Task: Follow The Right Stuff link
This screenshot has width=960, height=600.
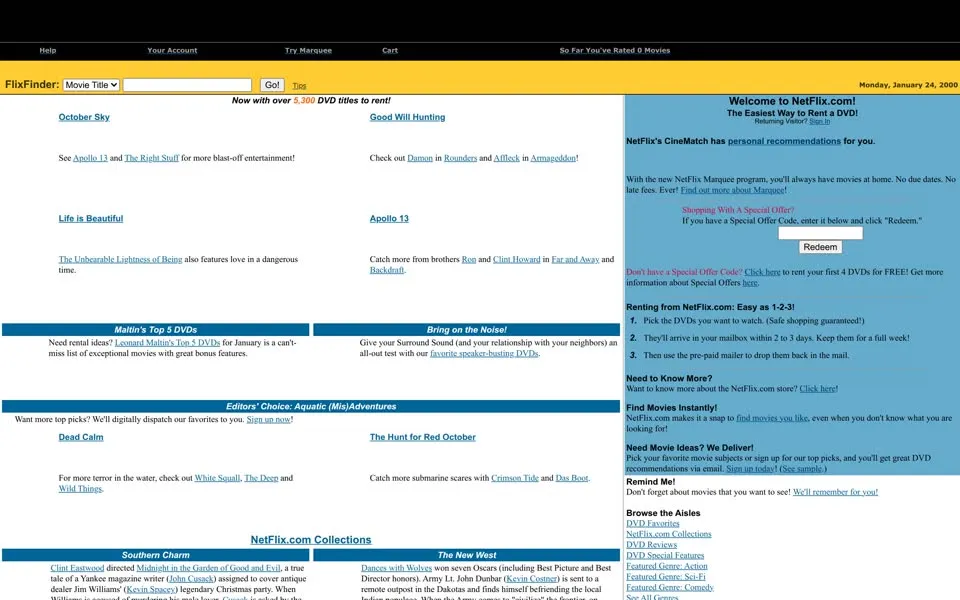Action: [151, 158]
